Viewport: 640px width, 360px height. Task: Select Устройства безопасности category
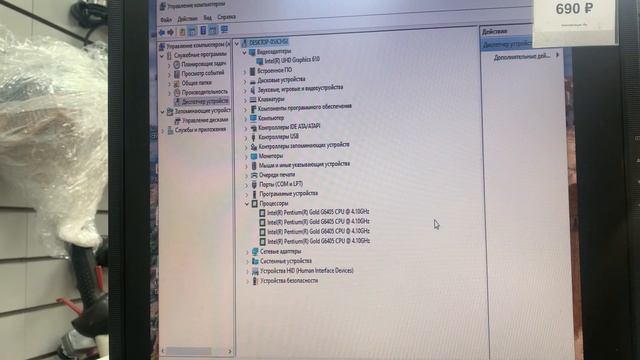pyautogui.click(x=289, y=281)
